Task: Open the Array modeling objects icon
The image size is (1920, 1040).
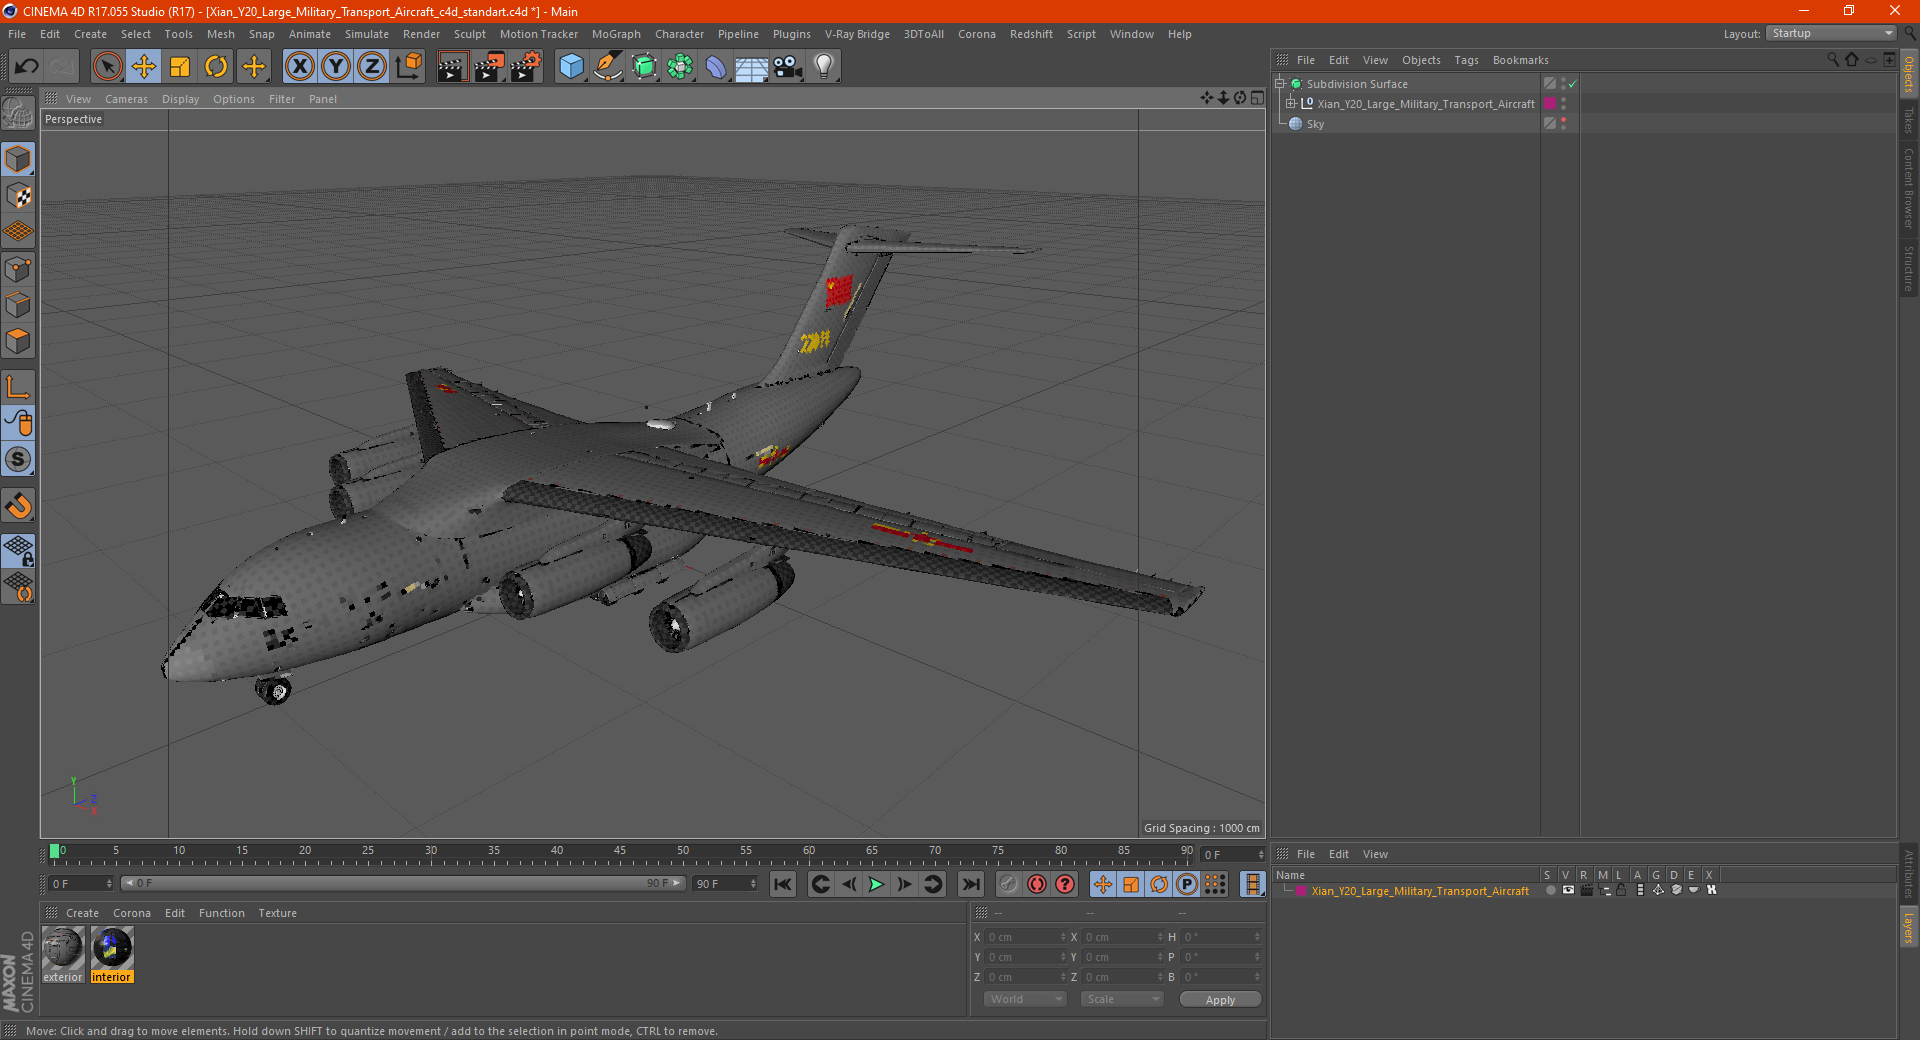Action: tap(680, 67)
